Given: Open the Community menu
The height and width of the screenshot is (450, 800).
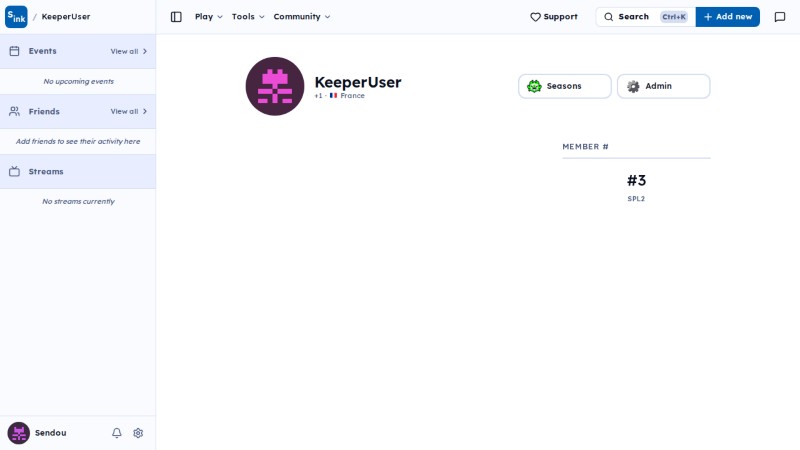Looking at the screenshot, I should (x=302, y=17).
